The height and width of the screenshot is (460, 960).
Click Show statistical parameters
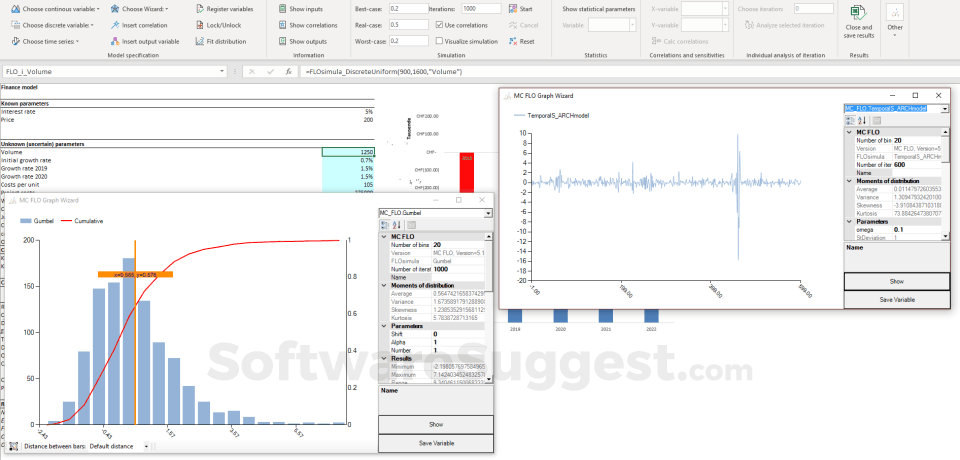(x=598, y=9)
